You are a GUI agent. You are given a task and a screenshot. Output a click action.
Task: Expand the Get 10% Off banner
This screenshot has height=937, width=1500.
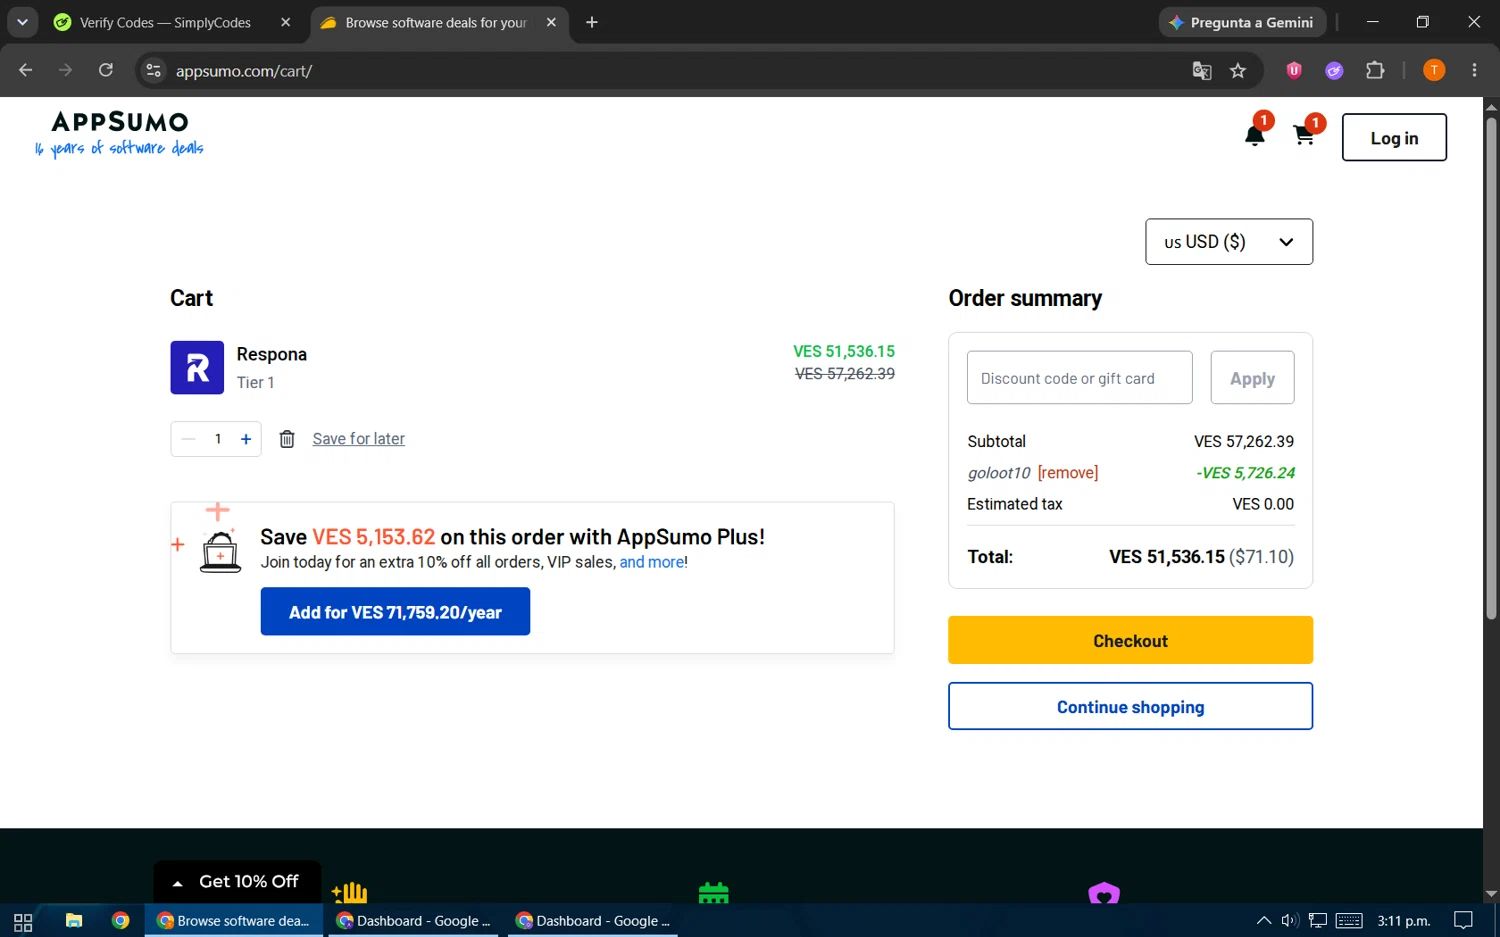coord(237,881)
